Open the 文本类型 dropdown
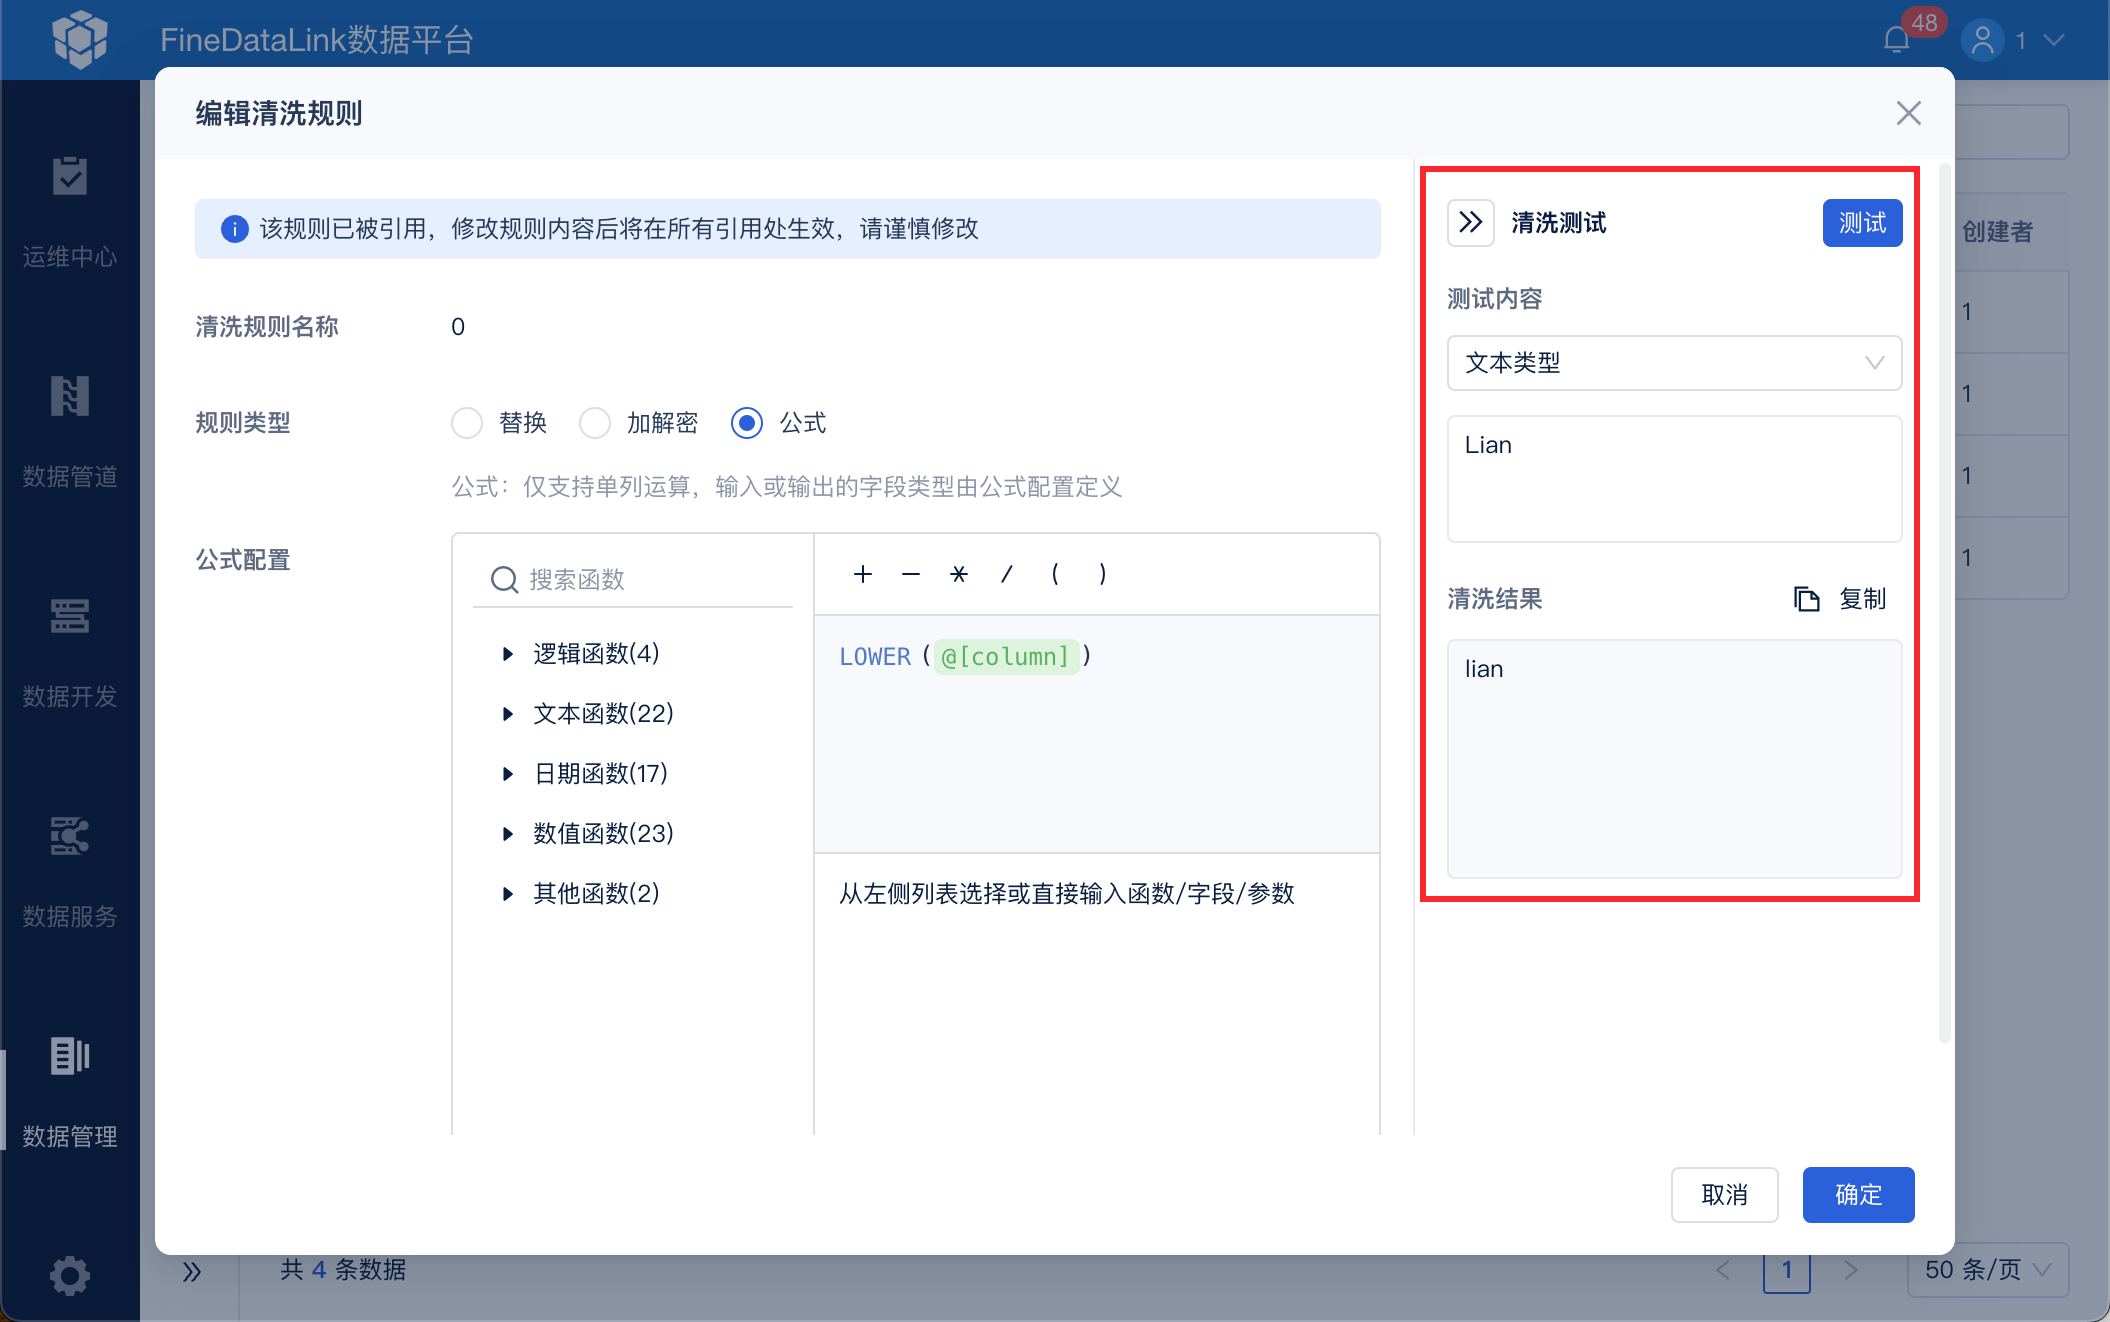Screen dimensions: 2110x1322 (1674, 363)
